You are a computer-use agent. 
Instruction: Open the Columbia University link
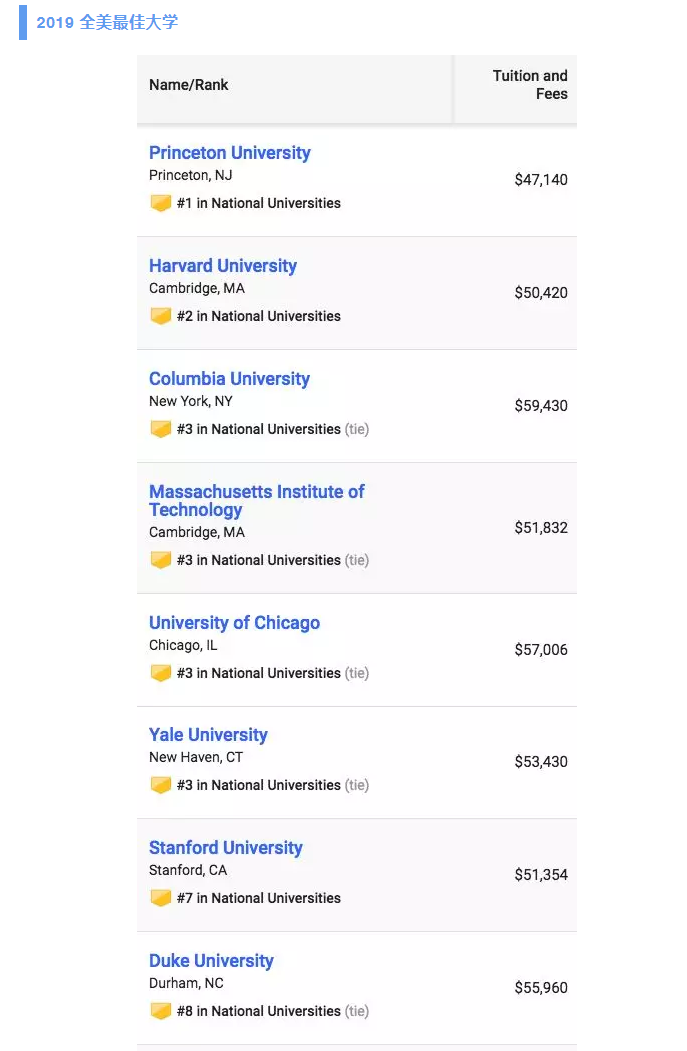(x=229, y=379)
